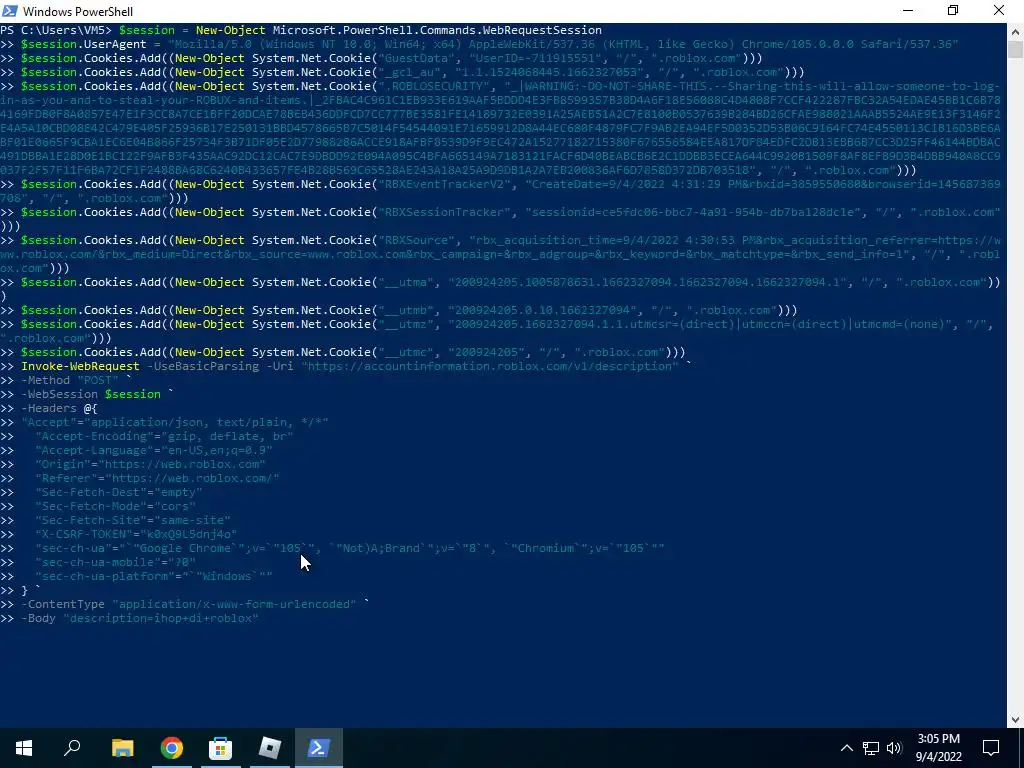
Task: Click the scrollbar down arrow
Action: [x=1015, y=720]
